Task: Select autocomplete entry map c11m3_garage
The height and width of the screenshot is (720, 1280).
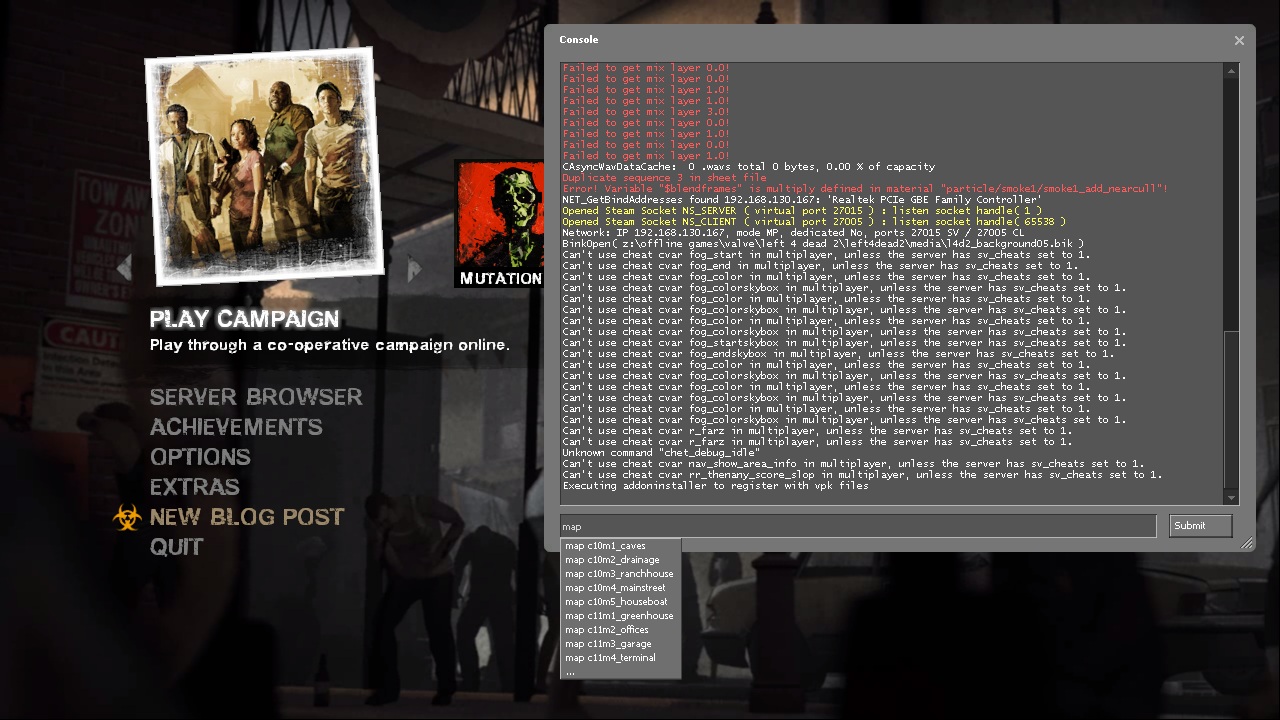Action: pyautogui.click(x=620, y=644)
